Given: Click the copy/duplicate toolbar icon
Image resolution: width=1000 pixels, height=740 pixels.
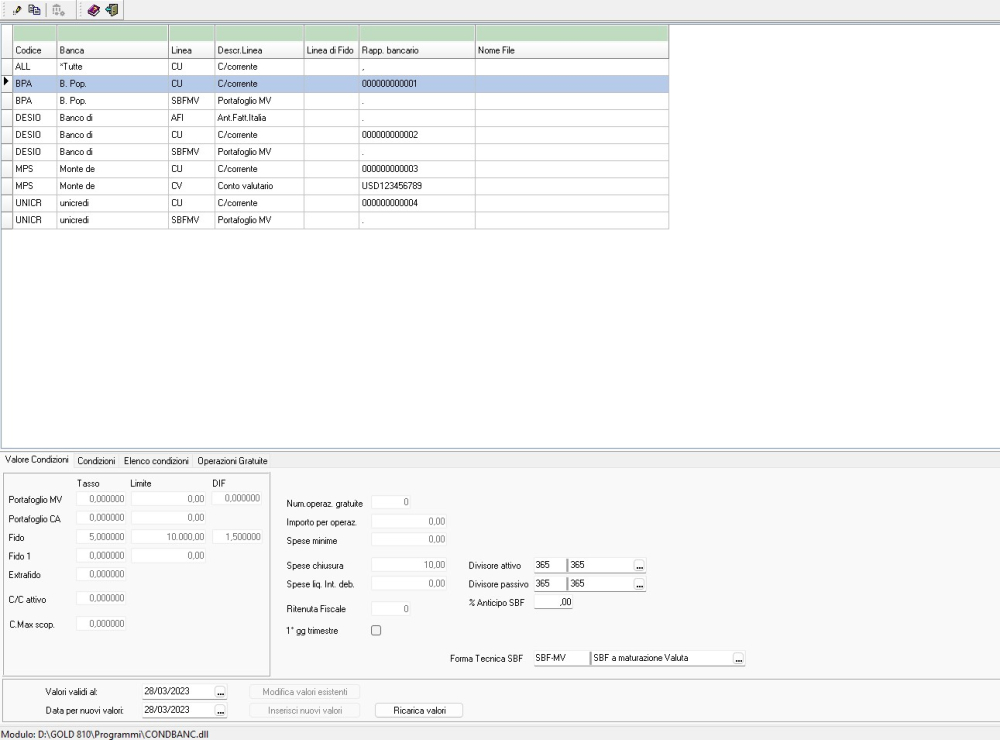Looking at the screenshot, I should click(35, 10).
